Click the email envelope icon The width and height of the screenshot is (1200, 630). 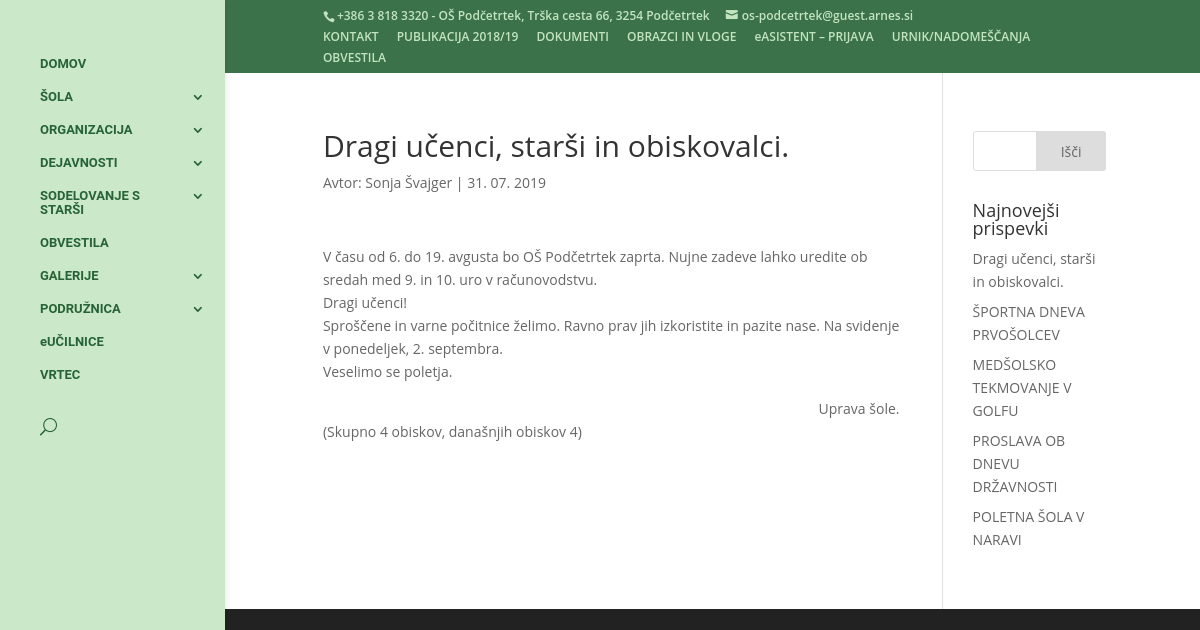click(731, 15)
